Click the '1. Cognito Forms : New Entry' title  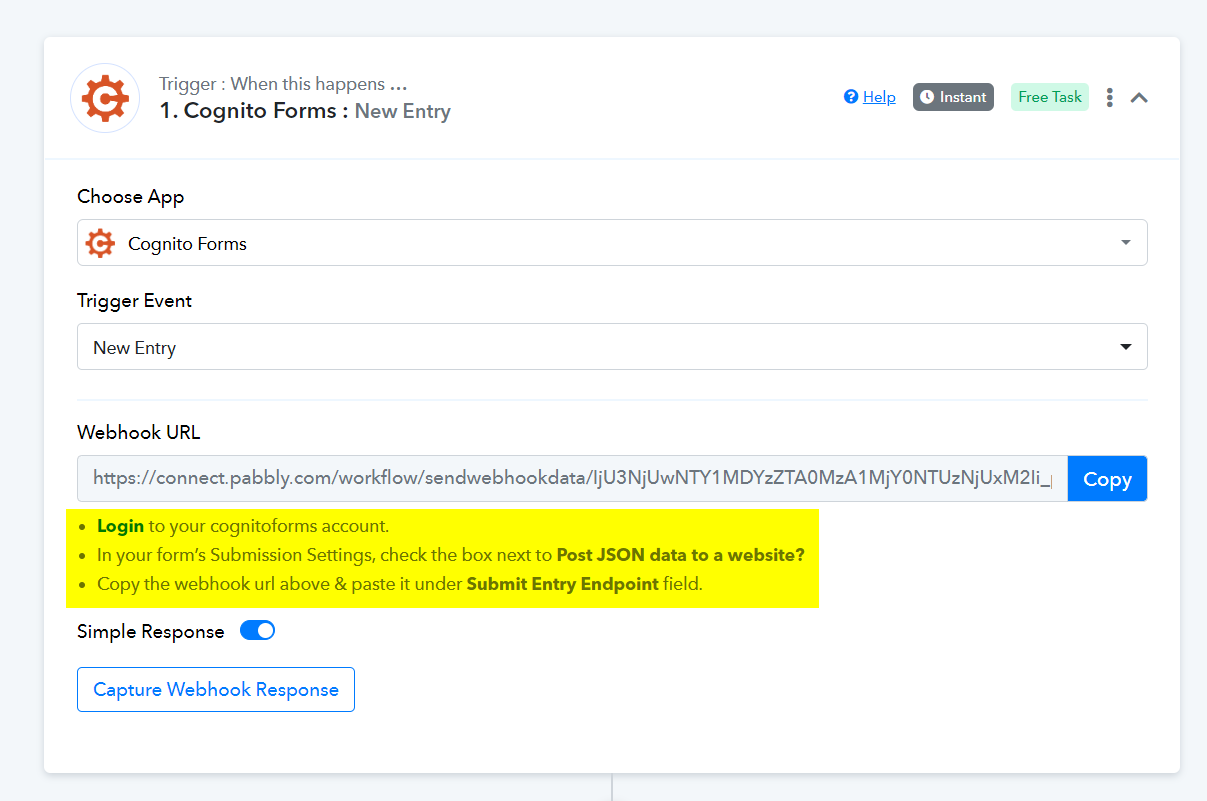[305, 111]
